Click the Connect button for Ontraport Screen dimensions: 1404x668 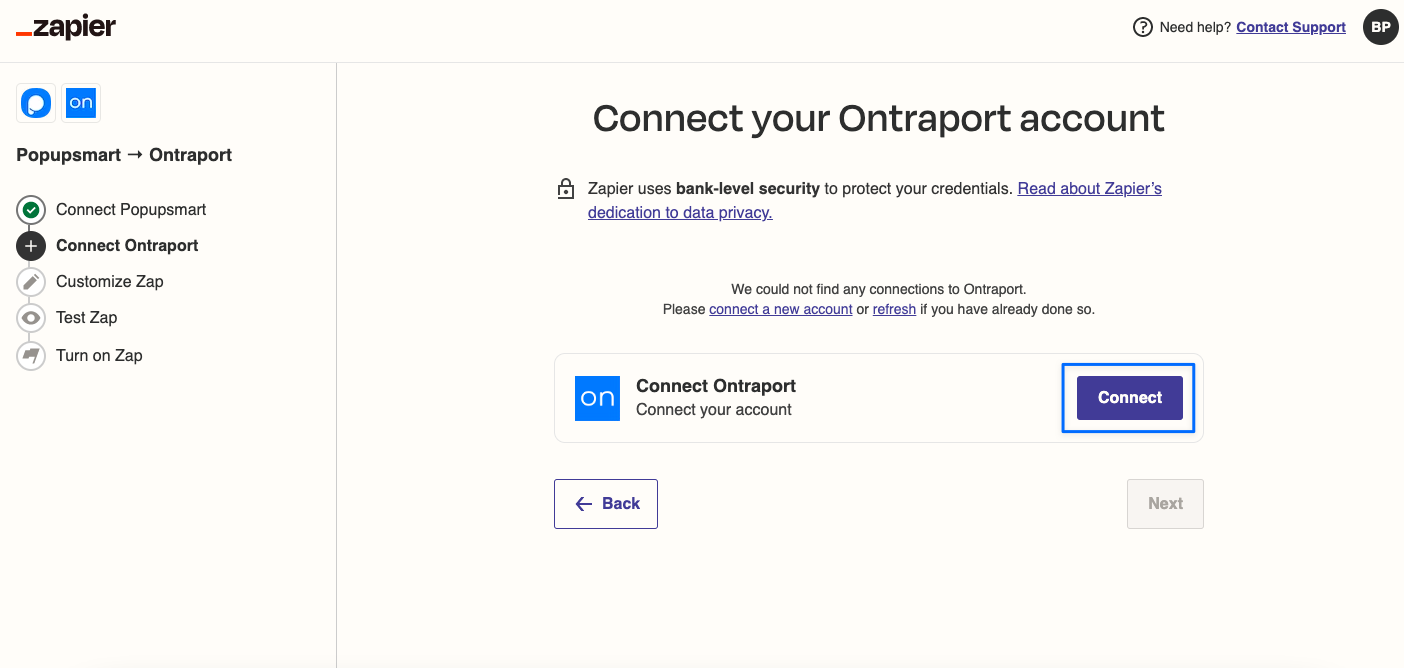click(1128, 397)
